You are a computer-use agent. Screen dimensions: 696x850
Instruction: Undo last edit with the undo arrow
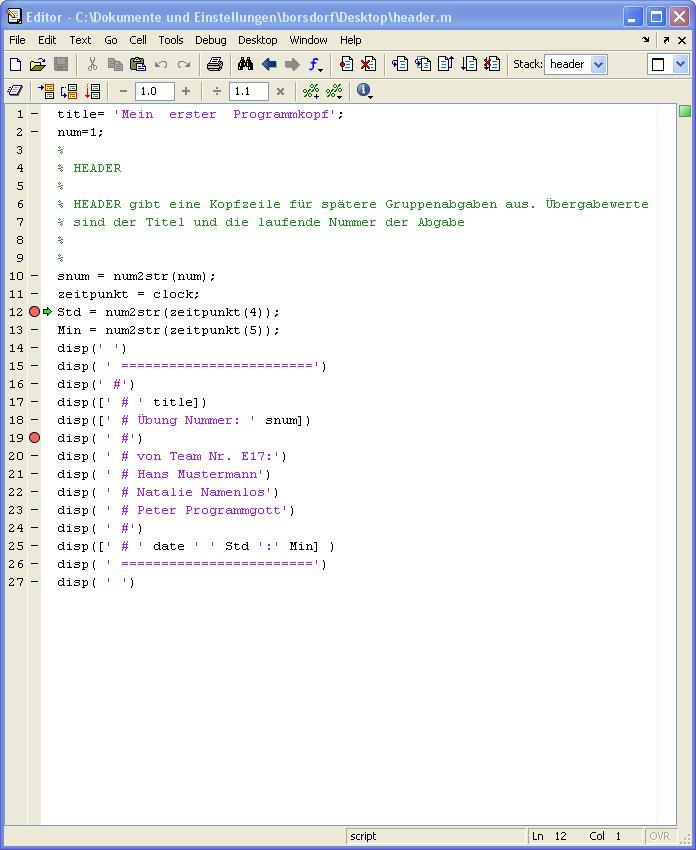[161, 65]
